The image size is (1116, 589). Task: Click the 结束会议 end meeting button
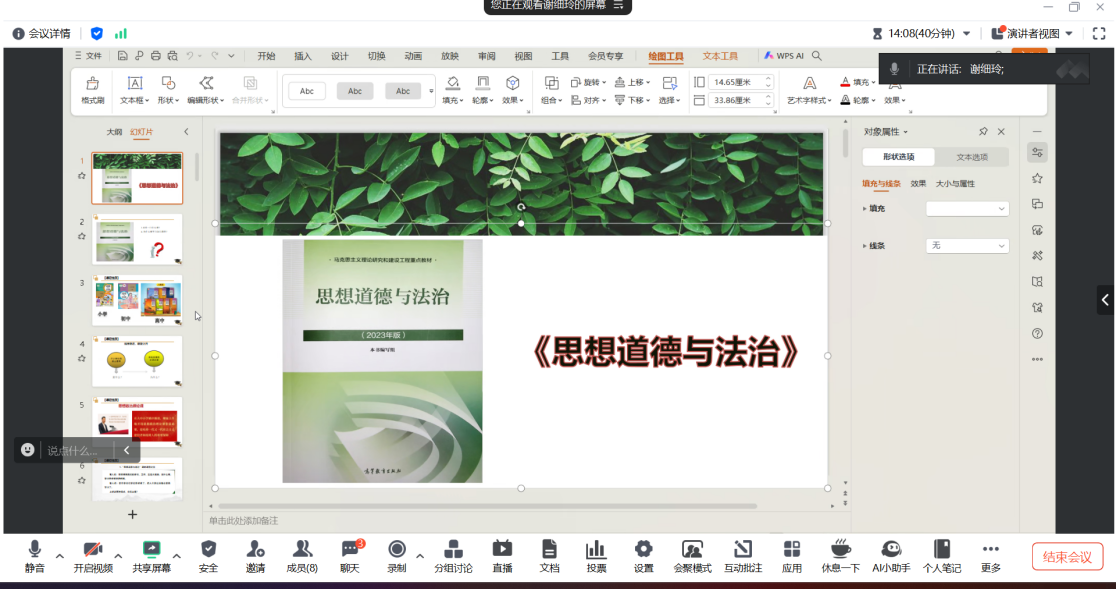(x=1067, y=557)
